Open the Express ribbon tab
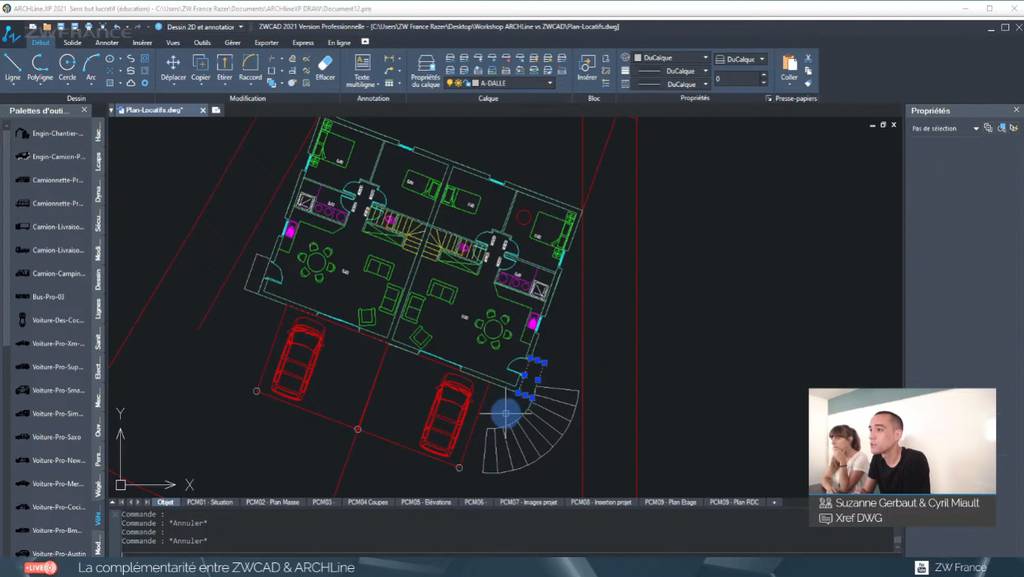Screen dimensions: 1024x577 [303, 42]
